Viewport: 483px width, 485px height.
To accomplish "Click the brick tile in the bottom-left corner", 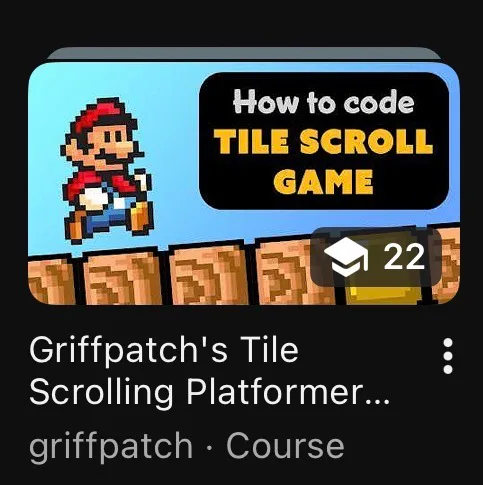I will pos(51,281).
